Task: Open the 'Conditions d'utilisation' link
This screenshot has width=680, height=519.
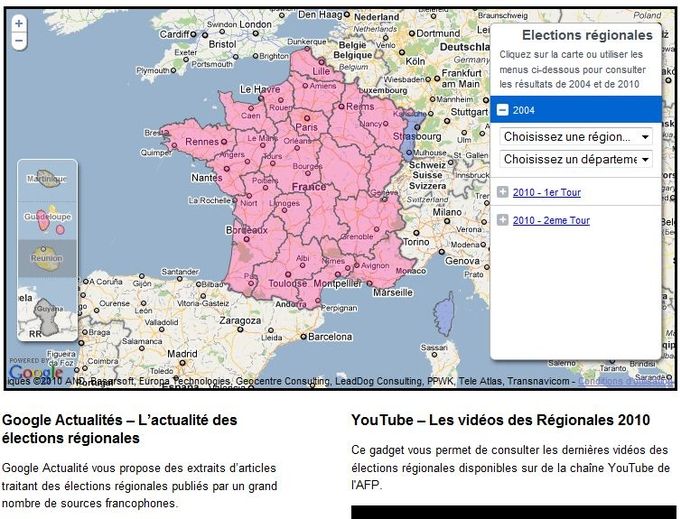Action: tap(626, 381)
